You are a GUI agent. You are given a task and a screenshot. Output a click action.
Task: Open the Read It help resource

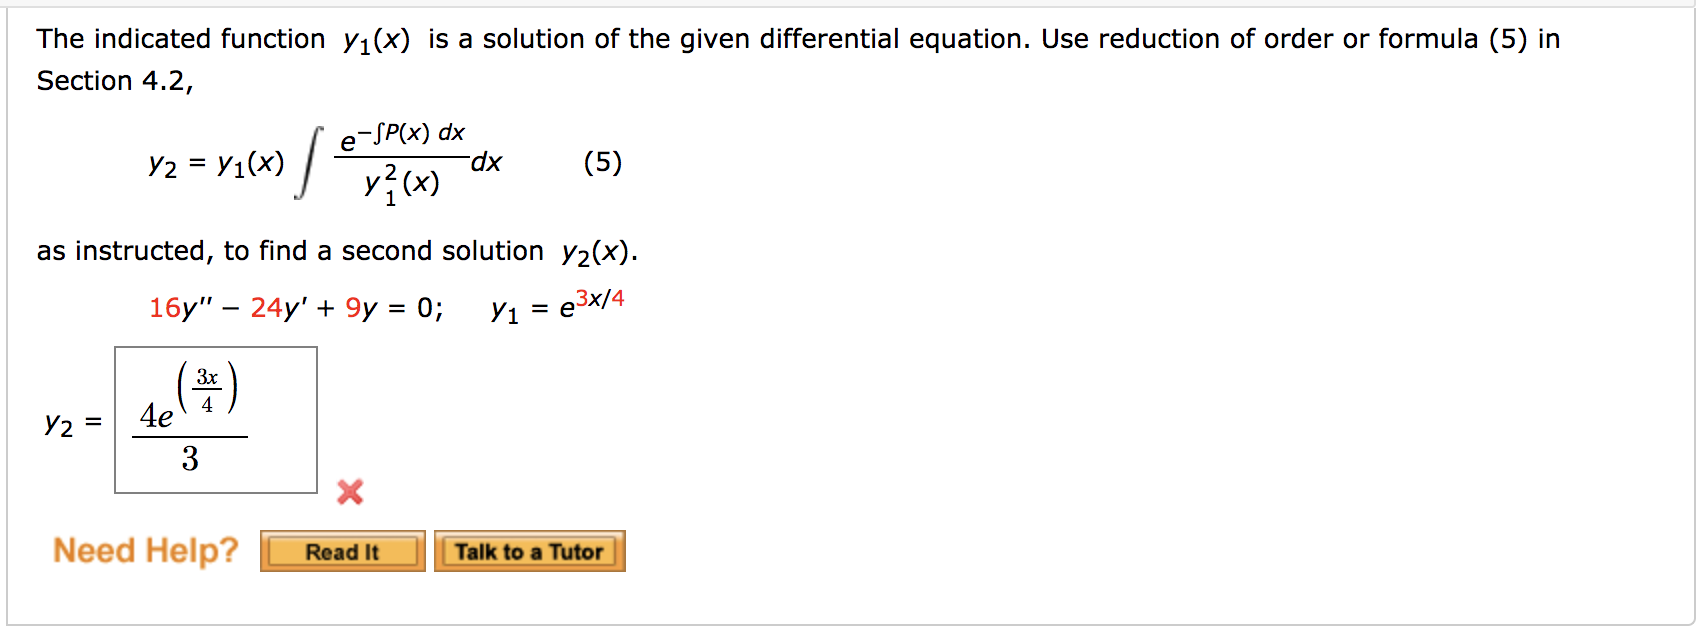343,551
